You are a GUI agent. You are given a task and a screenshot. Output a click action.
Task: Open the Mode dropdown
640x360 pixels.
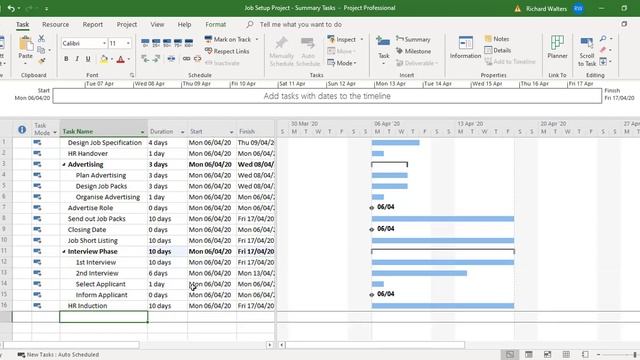(x=342, y=63)
